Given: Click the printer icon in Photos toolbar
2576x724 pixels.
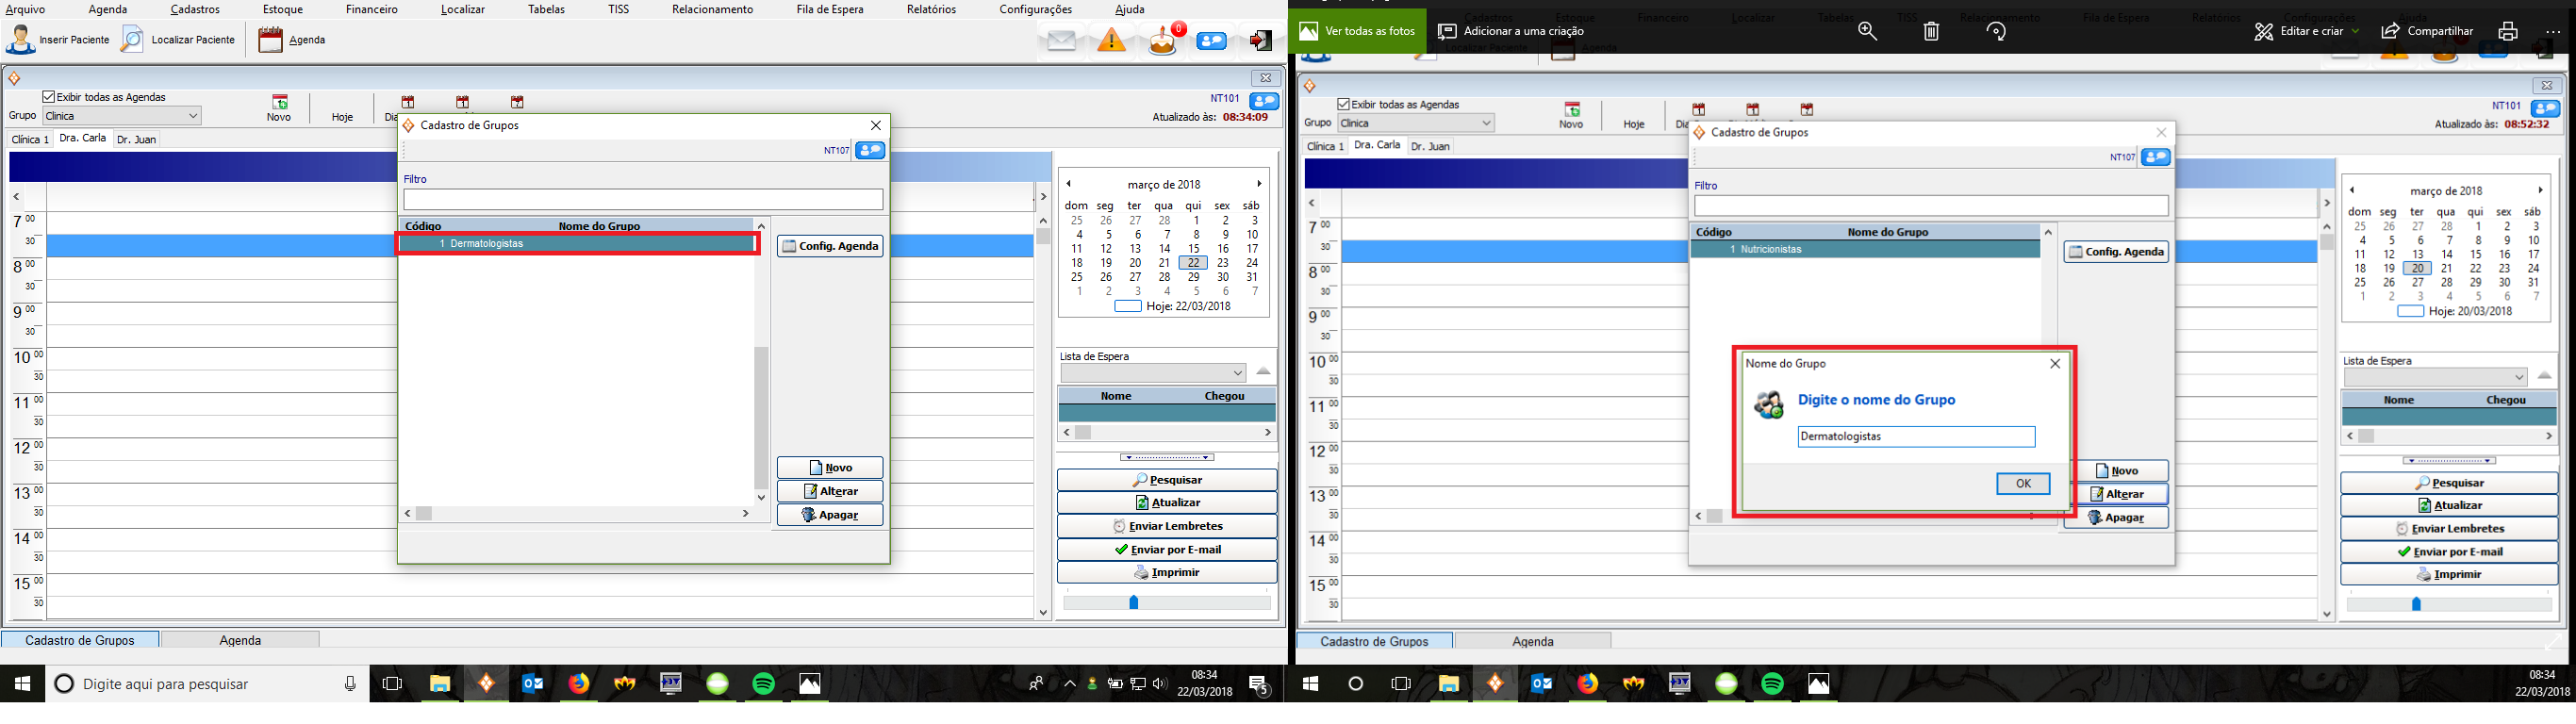Looking at the screenshot, I should pos(2507,32).
